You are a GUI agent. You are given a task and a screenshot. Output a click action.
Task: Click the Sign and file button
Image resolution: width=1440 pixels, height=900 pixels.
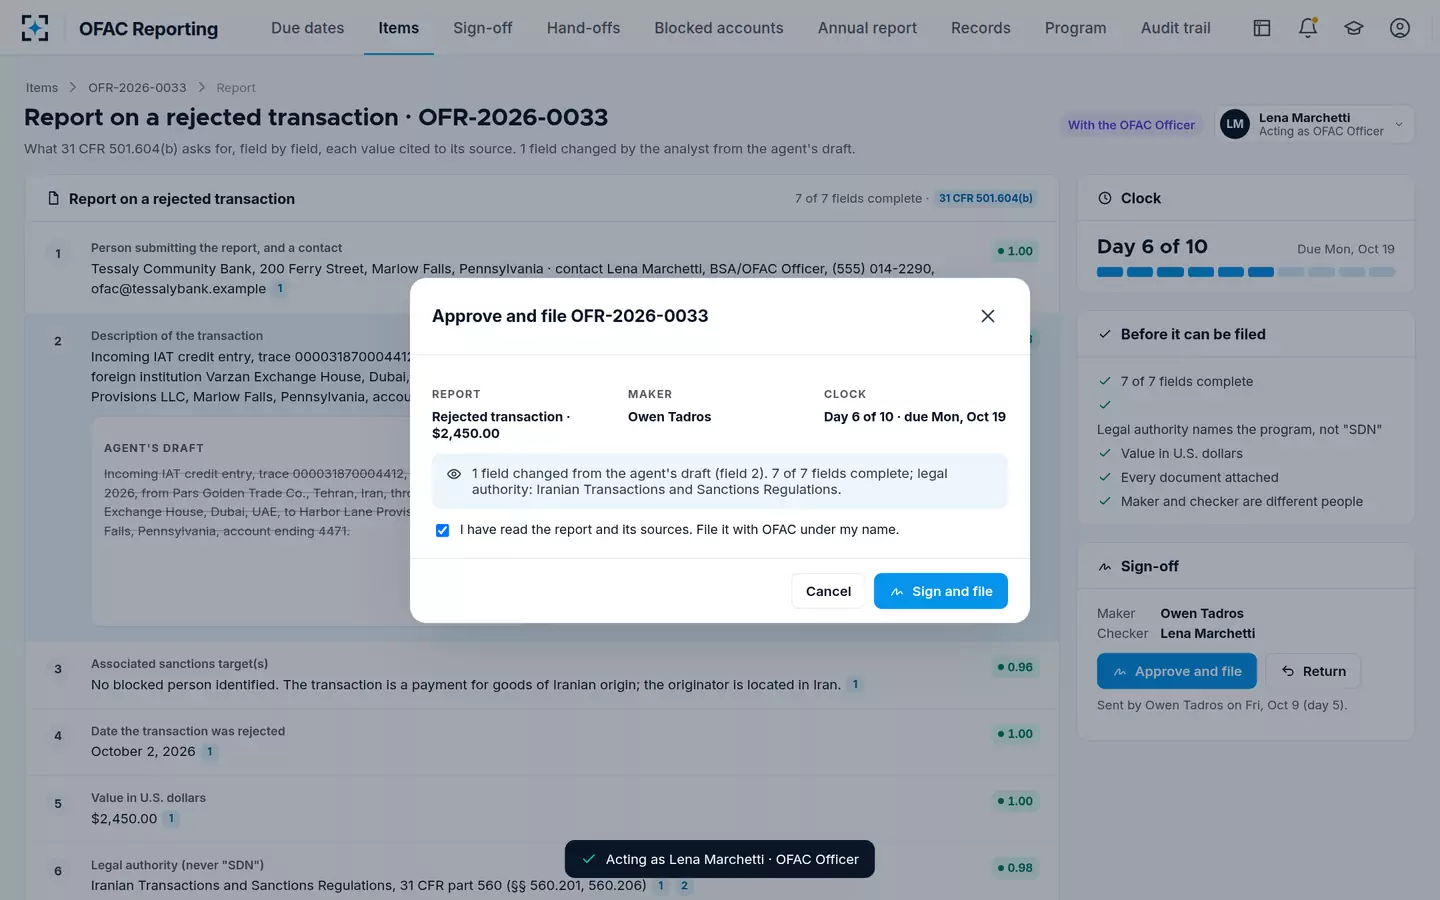click(x=941, y=591)
